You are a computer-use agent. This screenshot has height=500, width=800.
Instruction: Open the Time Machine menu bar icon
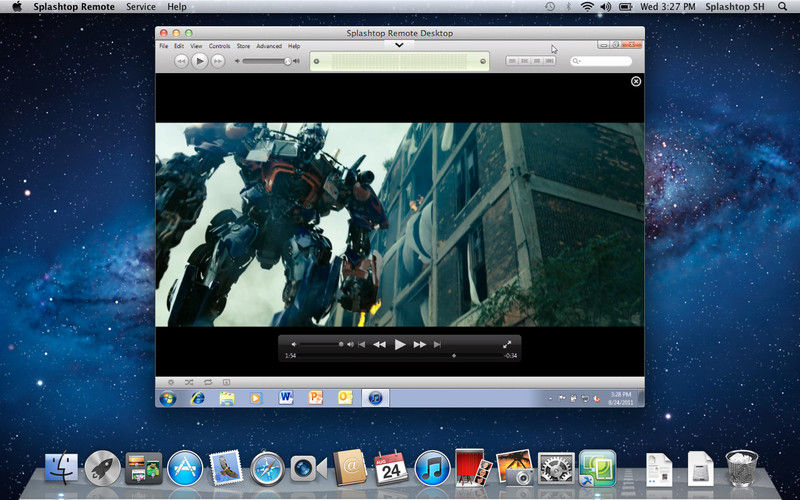tap(550, 7)
